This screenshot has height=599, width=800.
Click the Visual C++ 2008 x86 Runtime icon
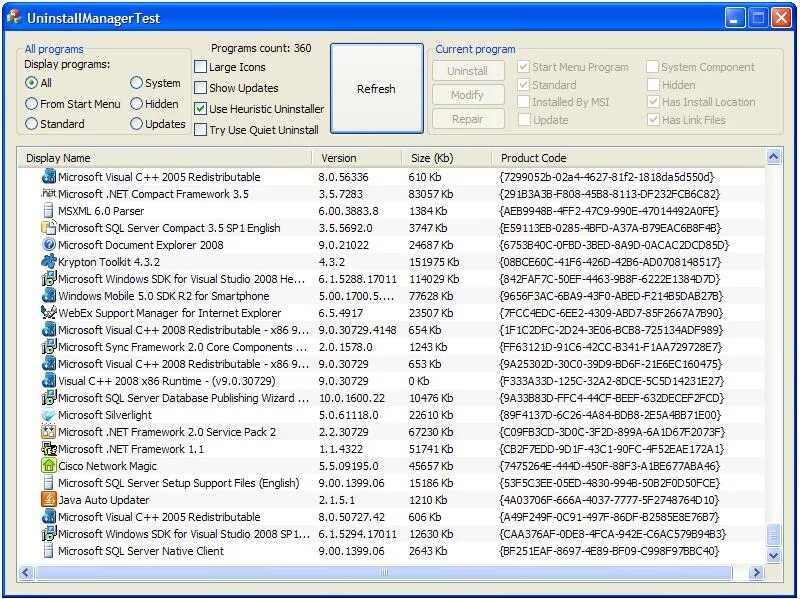pos(48,381)
